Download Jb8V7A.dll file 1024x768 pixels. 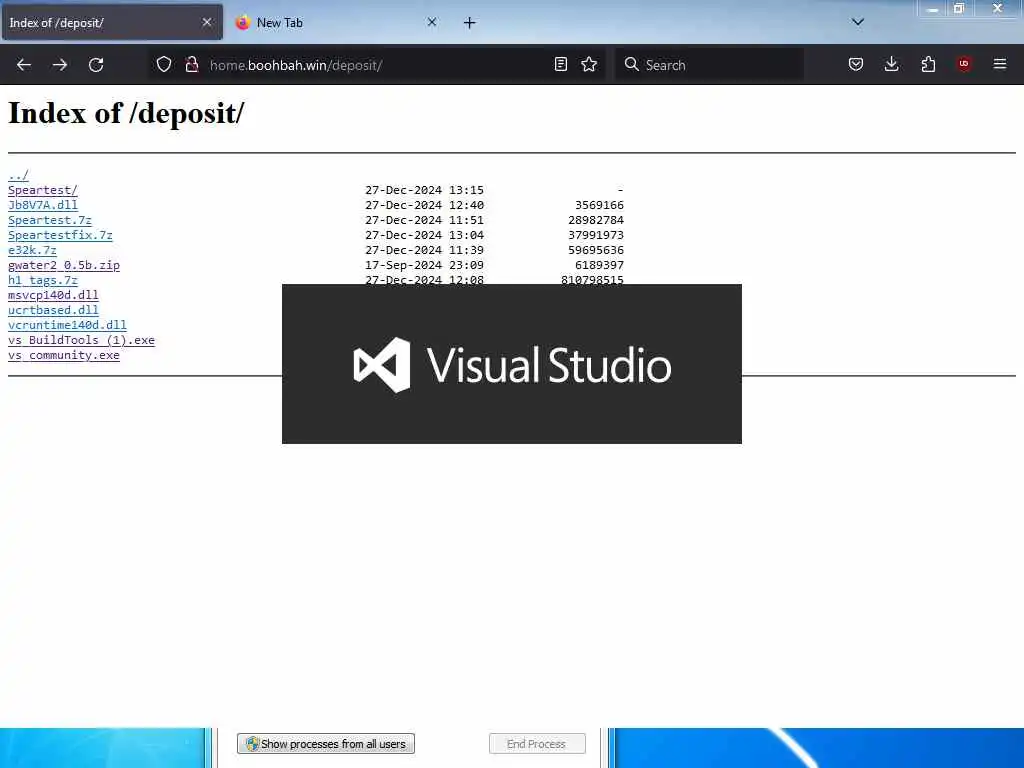click(x=42, y=205)
